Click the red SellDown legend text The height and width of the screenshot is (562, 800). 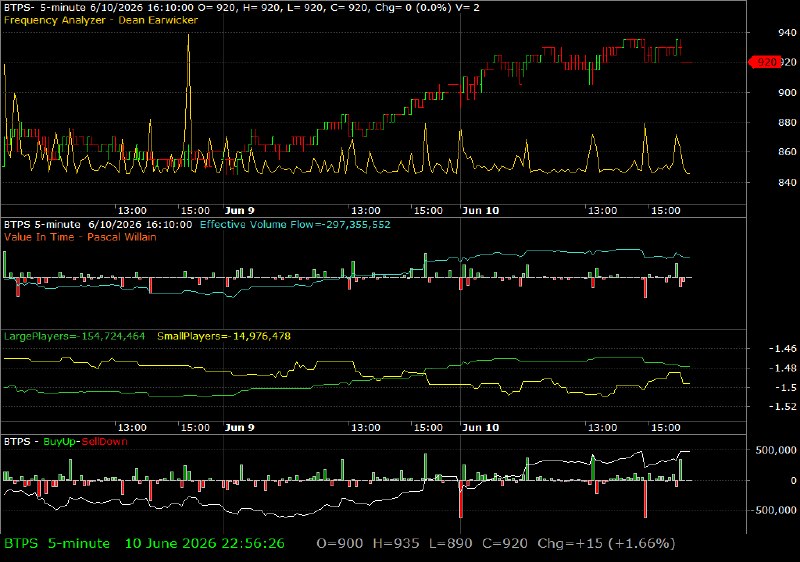(105, 442)
